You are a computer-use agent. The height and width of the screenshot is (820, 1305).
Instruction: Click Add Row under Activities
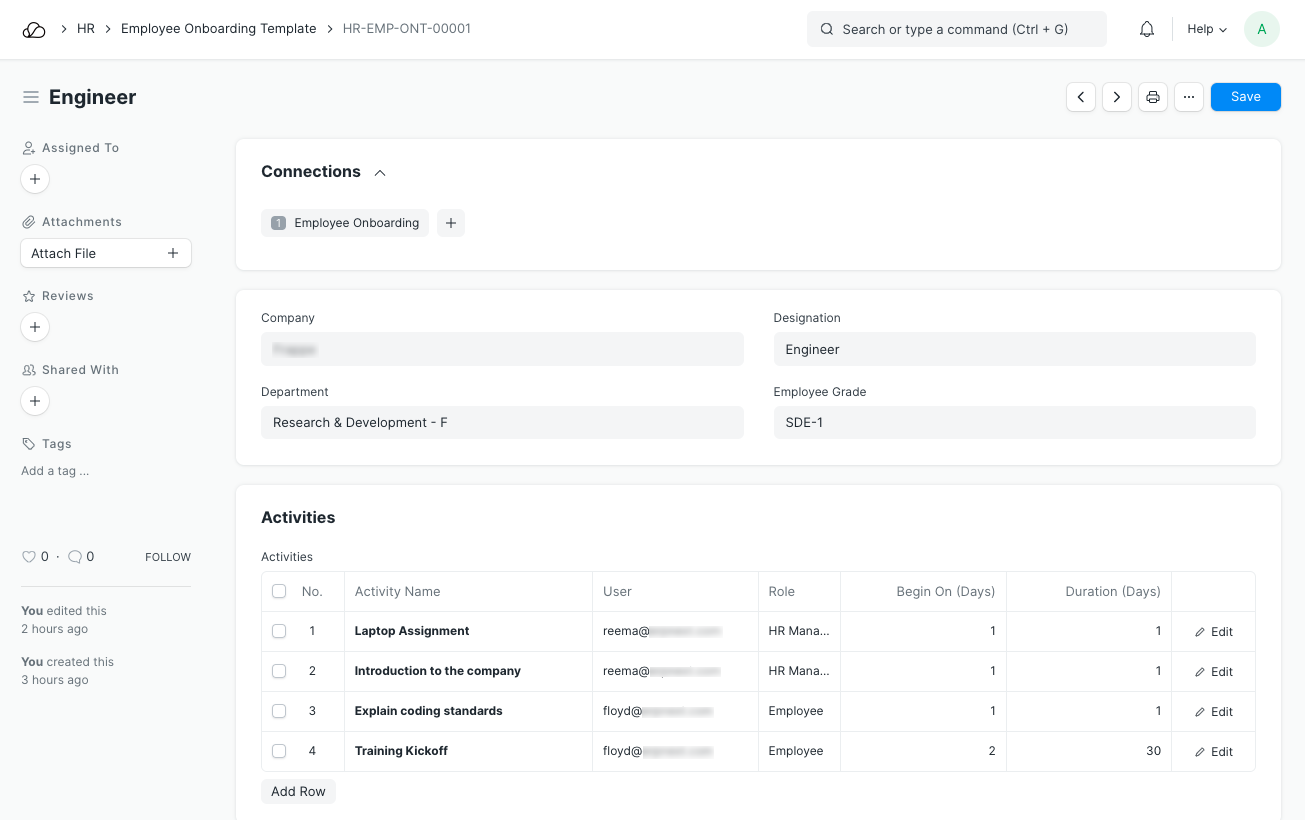click(x=298, y=791)
